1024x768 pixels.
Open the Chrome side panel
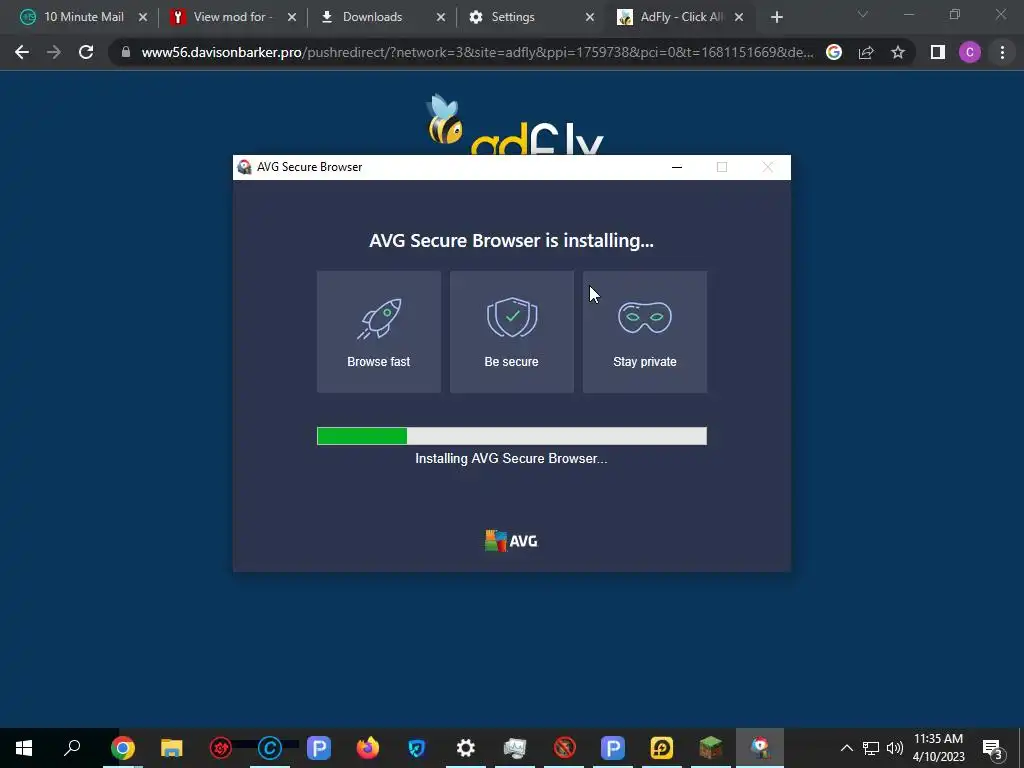(x=938, y=52)
